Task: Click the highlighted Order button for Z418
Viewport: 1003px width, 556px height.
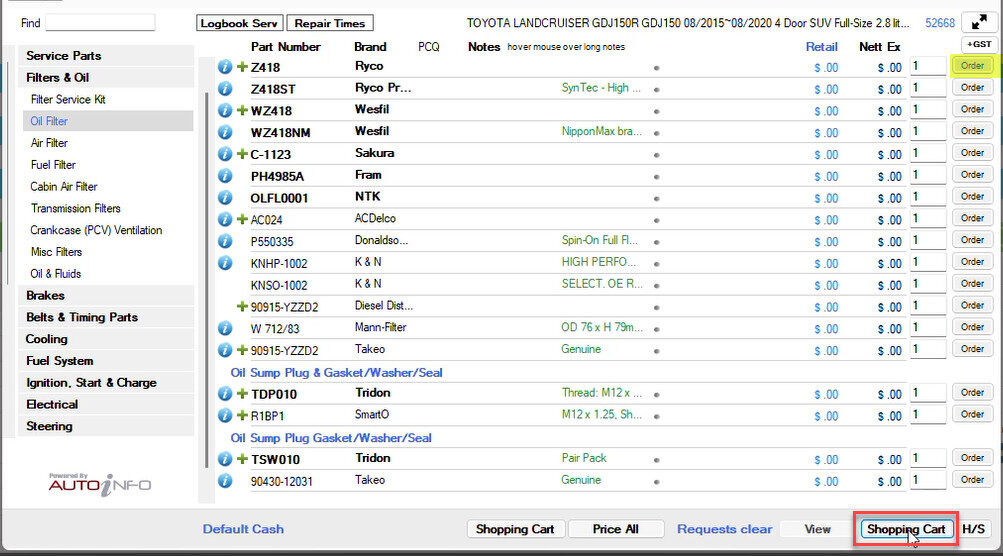Action: coord(972,65)
